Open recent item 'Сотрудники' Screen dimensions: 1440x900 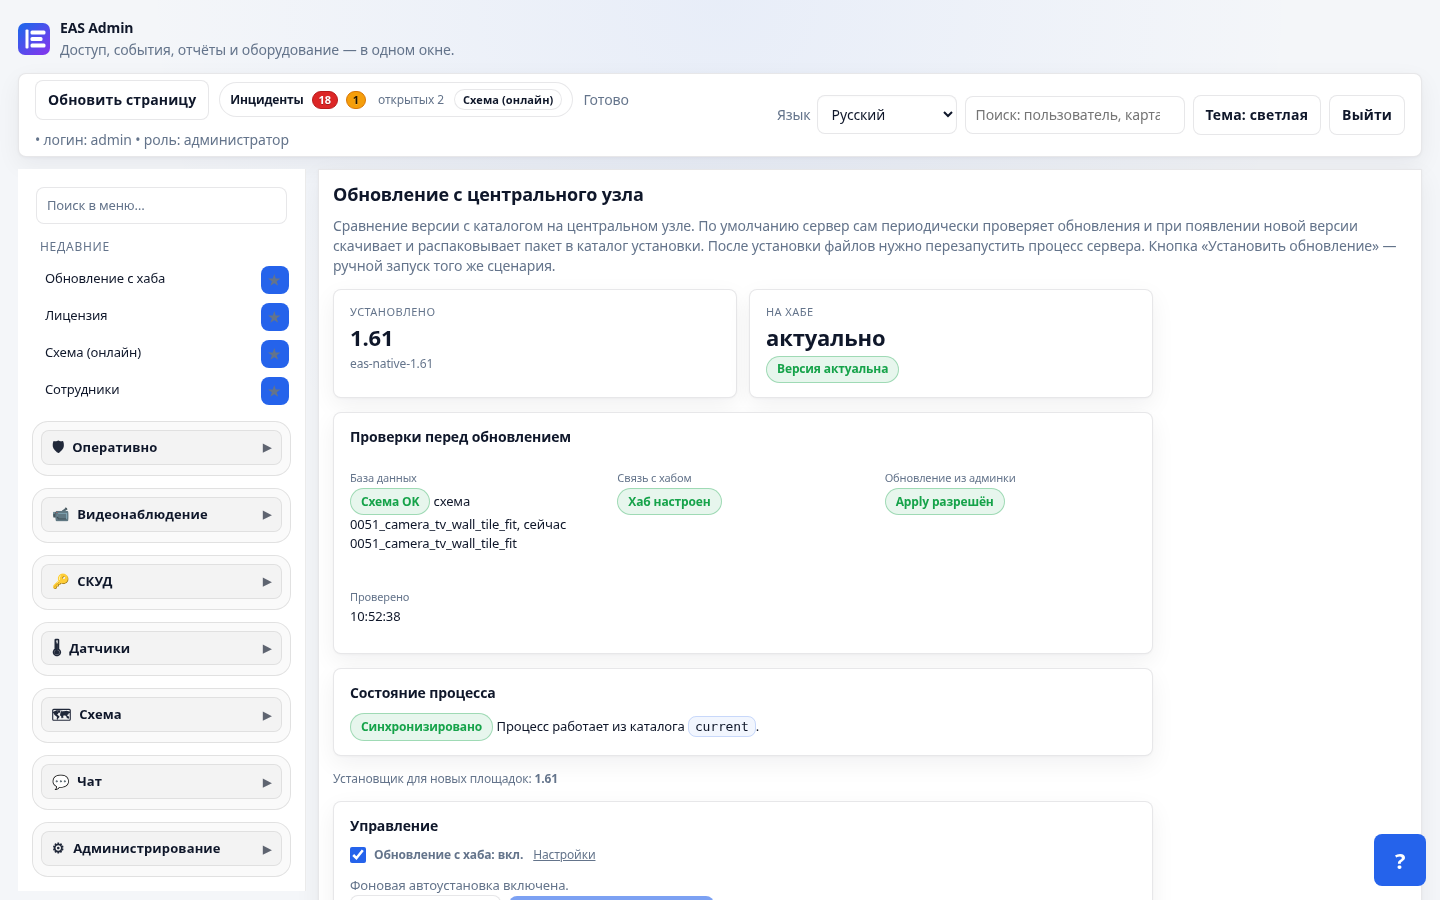(82, 390)
